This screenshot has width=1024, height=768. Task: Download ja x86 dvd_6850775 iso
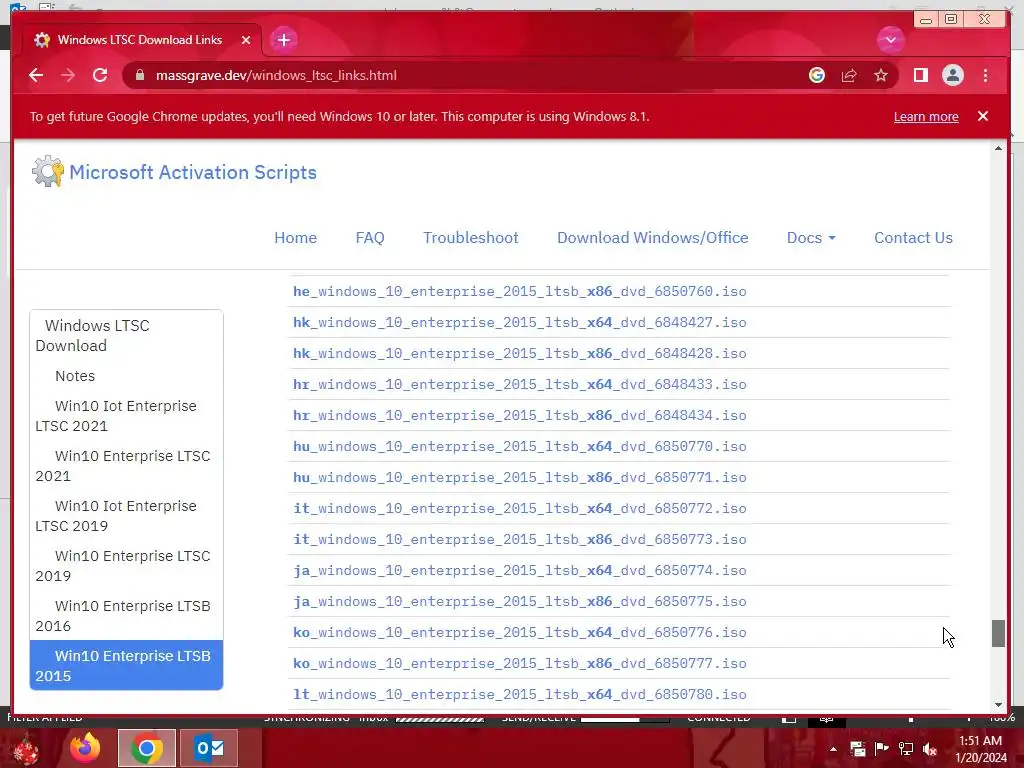pyautogui.click(x=520, y=601)
